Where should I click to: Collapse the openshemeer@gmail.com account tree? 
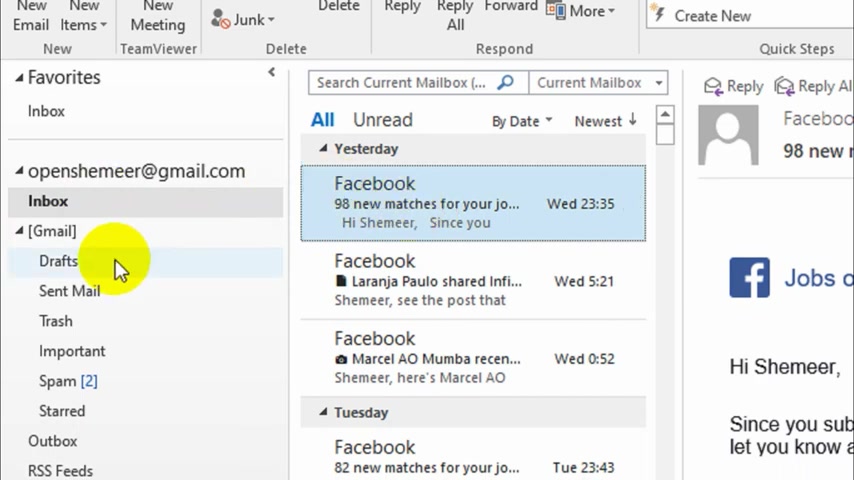19,171
